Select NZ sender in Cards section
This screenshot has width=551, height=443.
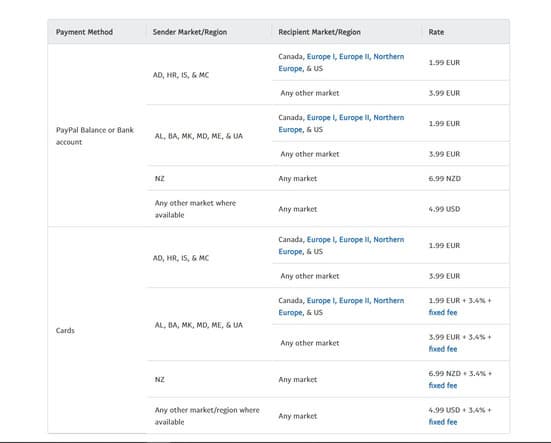pyautogui.click(x=160, y=379)
